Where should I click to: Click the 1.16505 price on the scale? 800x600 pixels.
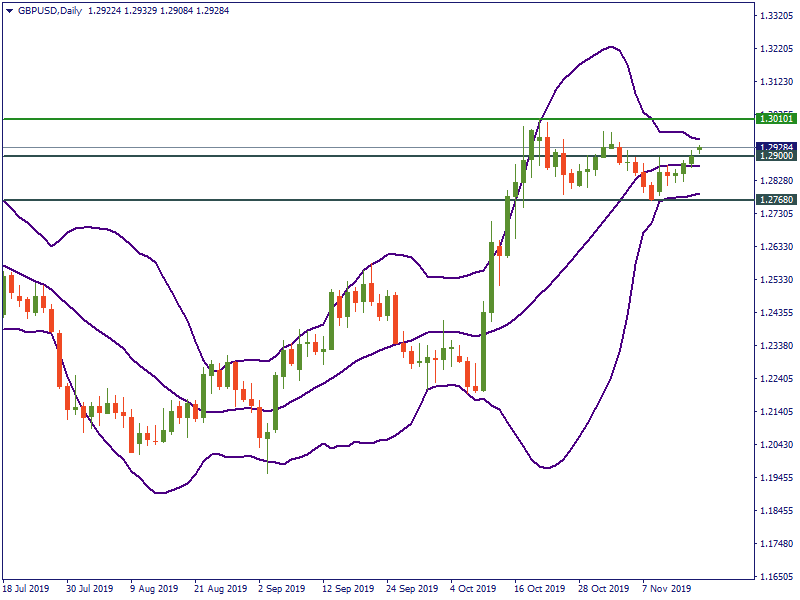tap(776, 577)
